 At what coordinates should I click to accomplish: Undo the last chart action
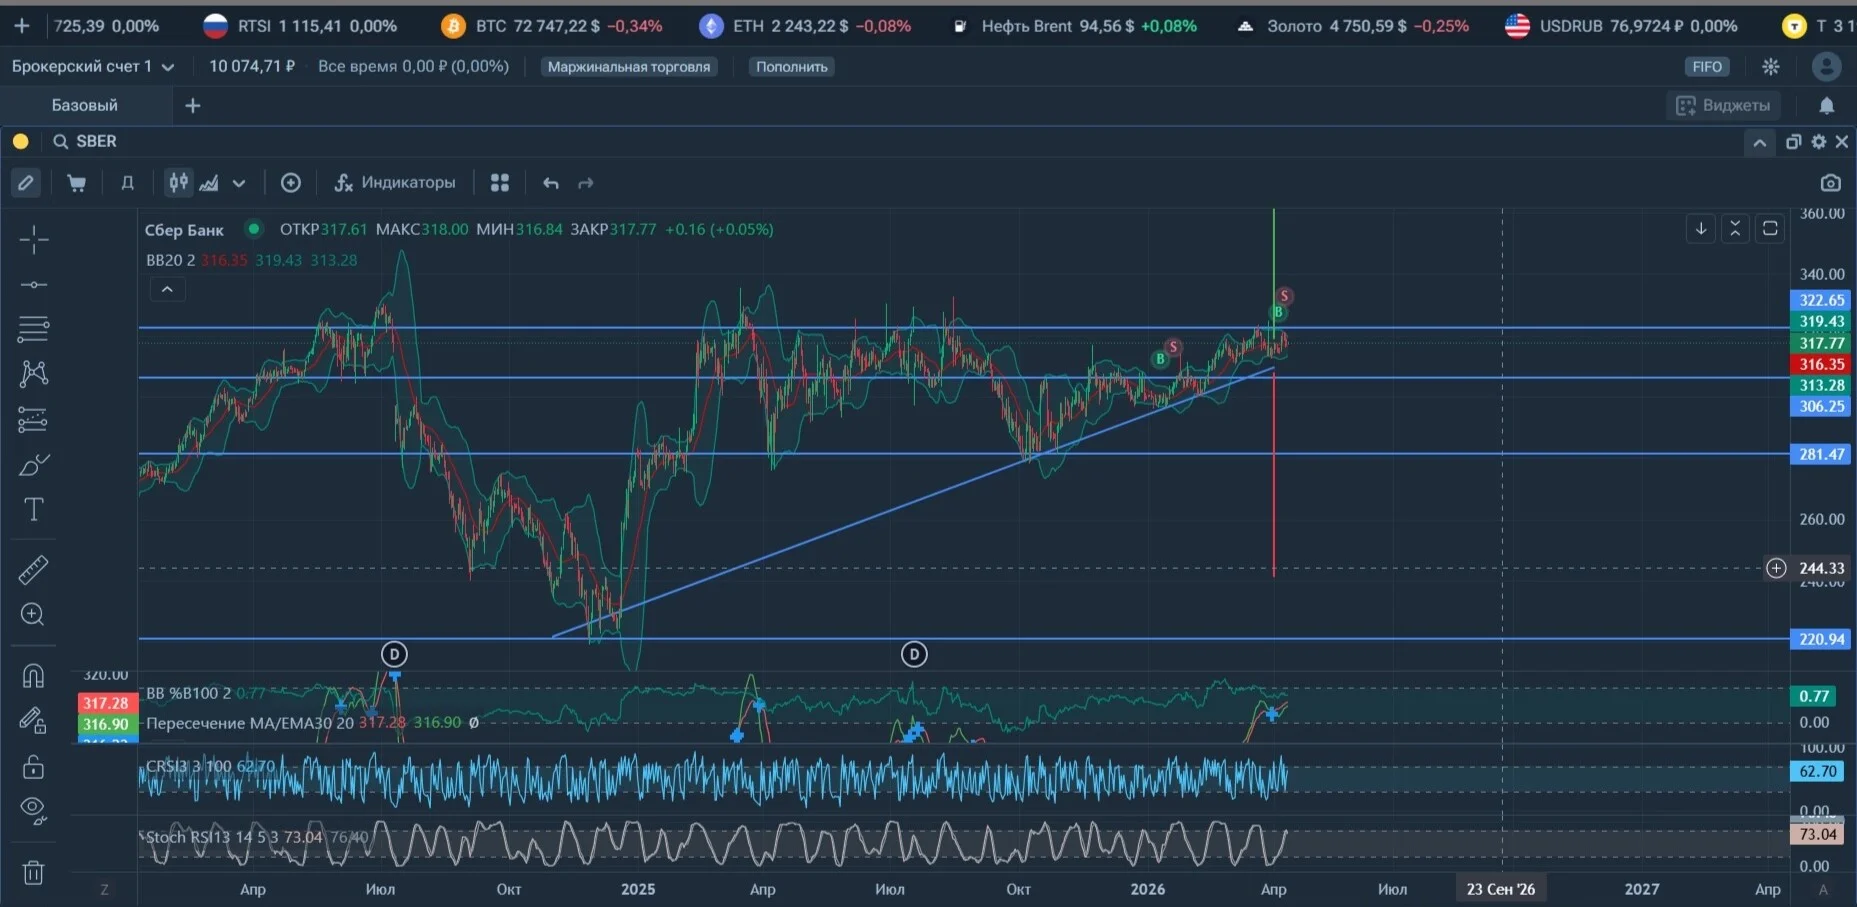[550, 183]
